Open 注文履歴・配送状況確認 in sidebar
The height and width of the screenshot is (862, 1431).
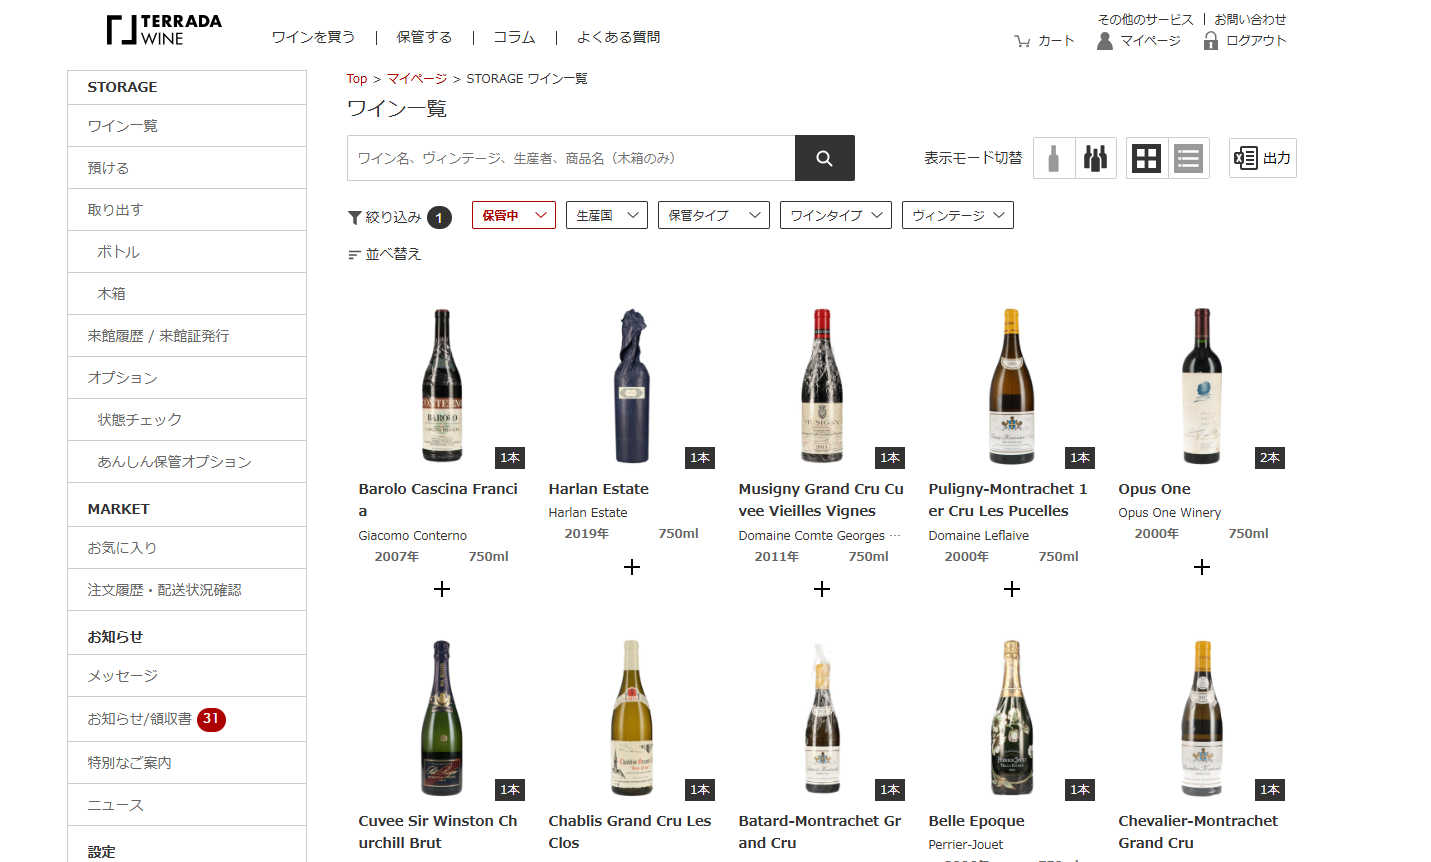pyautogui.click(x=187, y=590)
